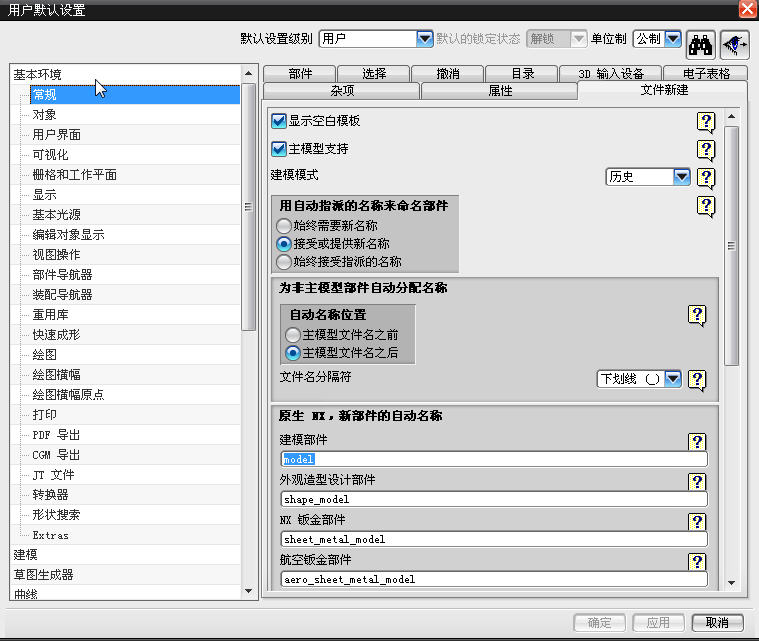Switch to 属性 tab
The image size is (759, 641).
coord(500,91)
